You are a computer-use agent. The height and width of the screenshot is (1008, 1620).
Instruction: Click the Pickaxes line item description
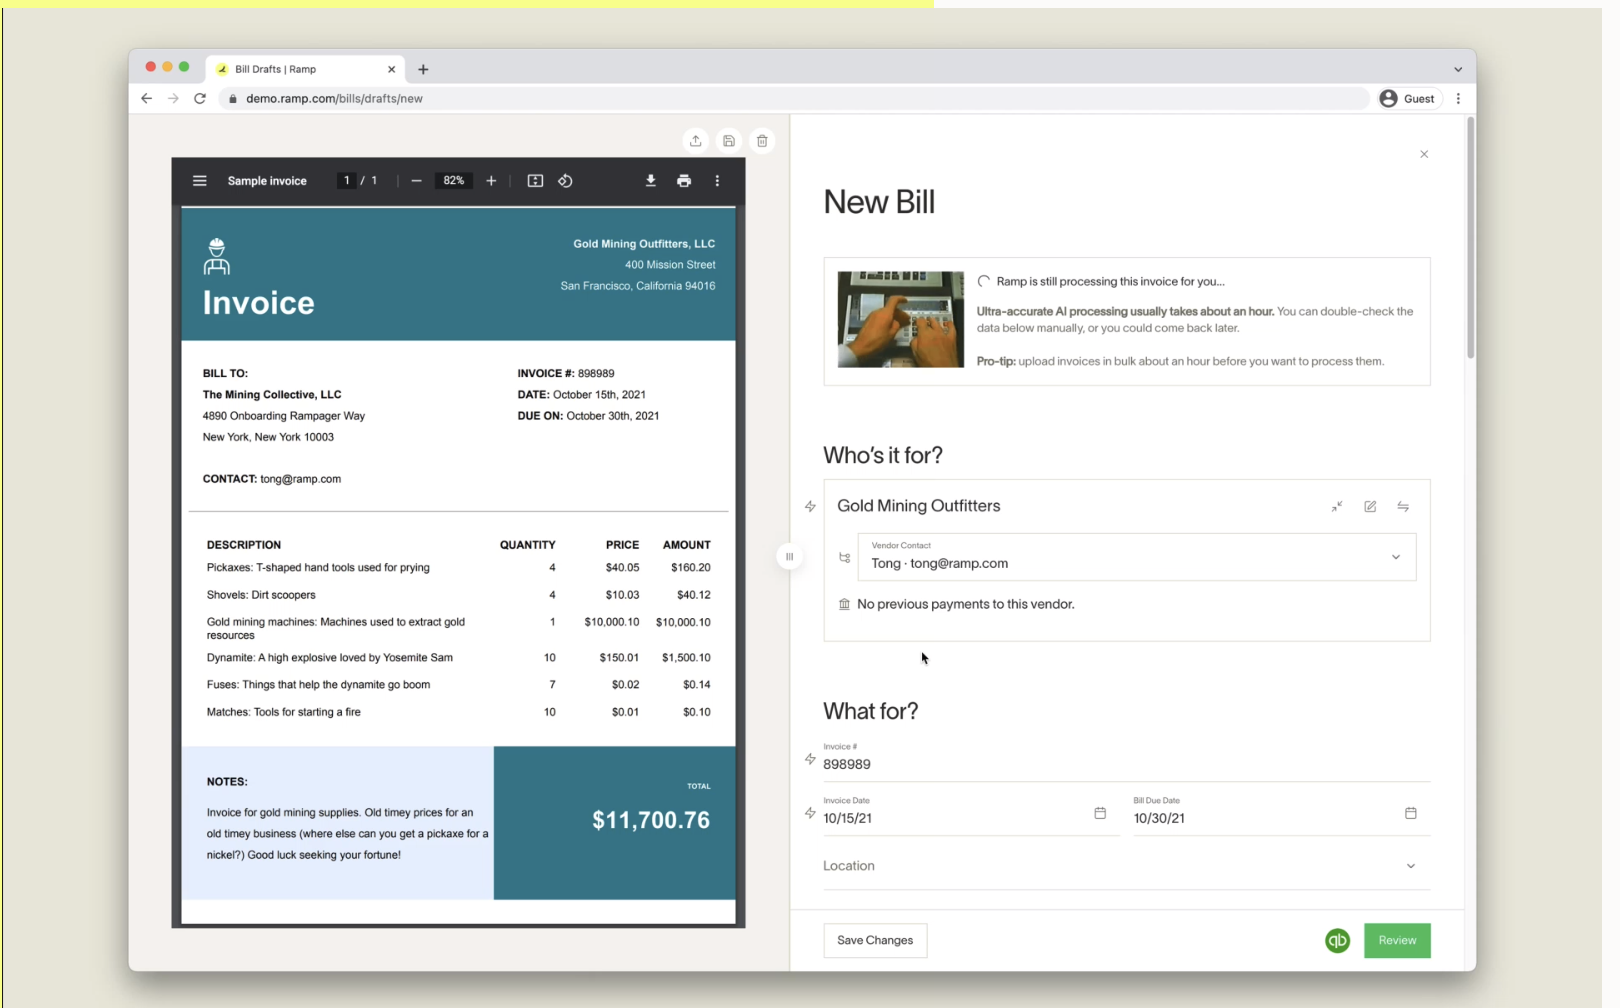tap(318, 567)
